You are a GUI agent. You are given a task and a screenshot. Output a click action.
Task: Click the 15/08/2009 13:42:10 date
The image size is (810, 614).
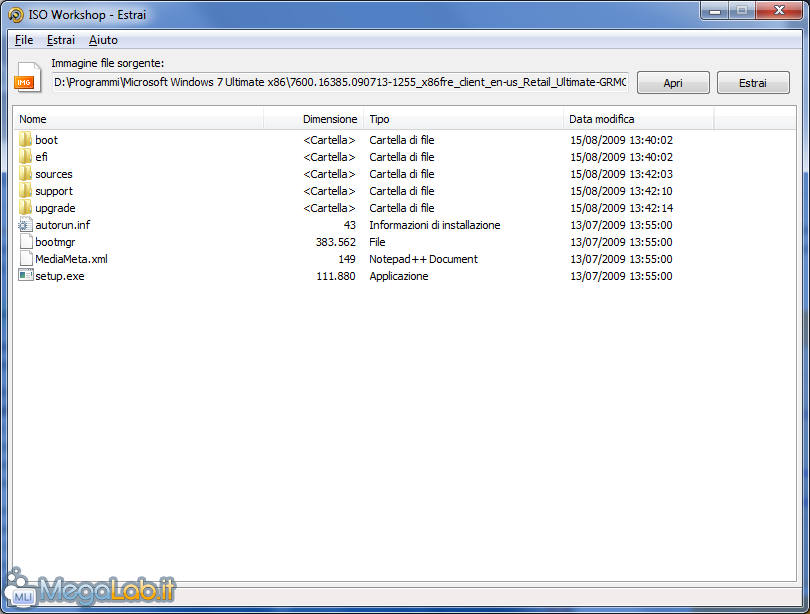pos(621,191)
